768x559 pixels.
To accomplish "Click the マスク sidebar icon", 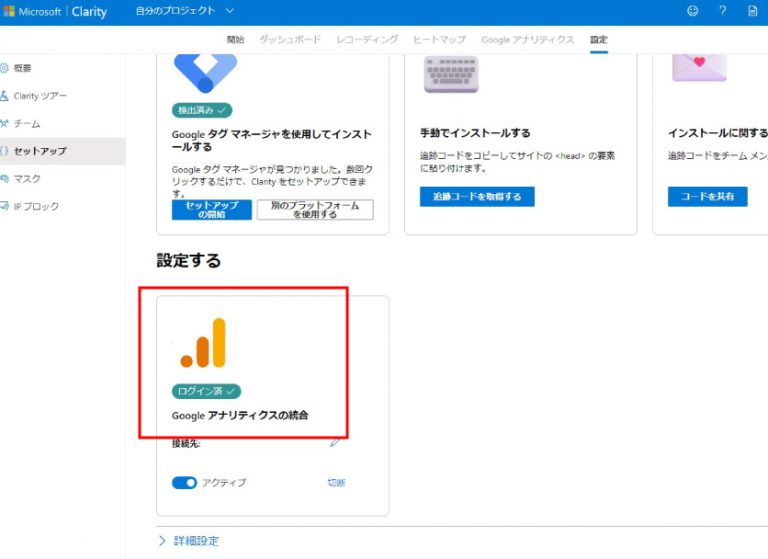I will (x=4, y=179).
